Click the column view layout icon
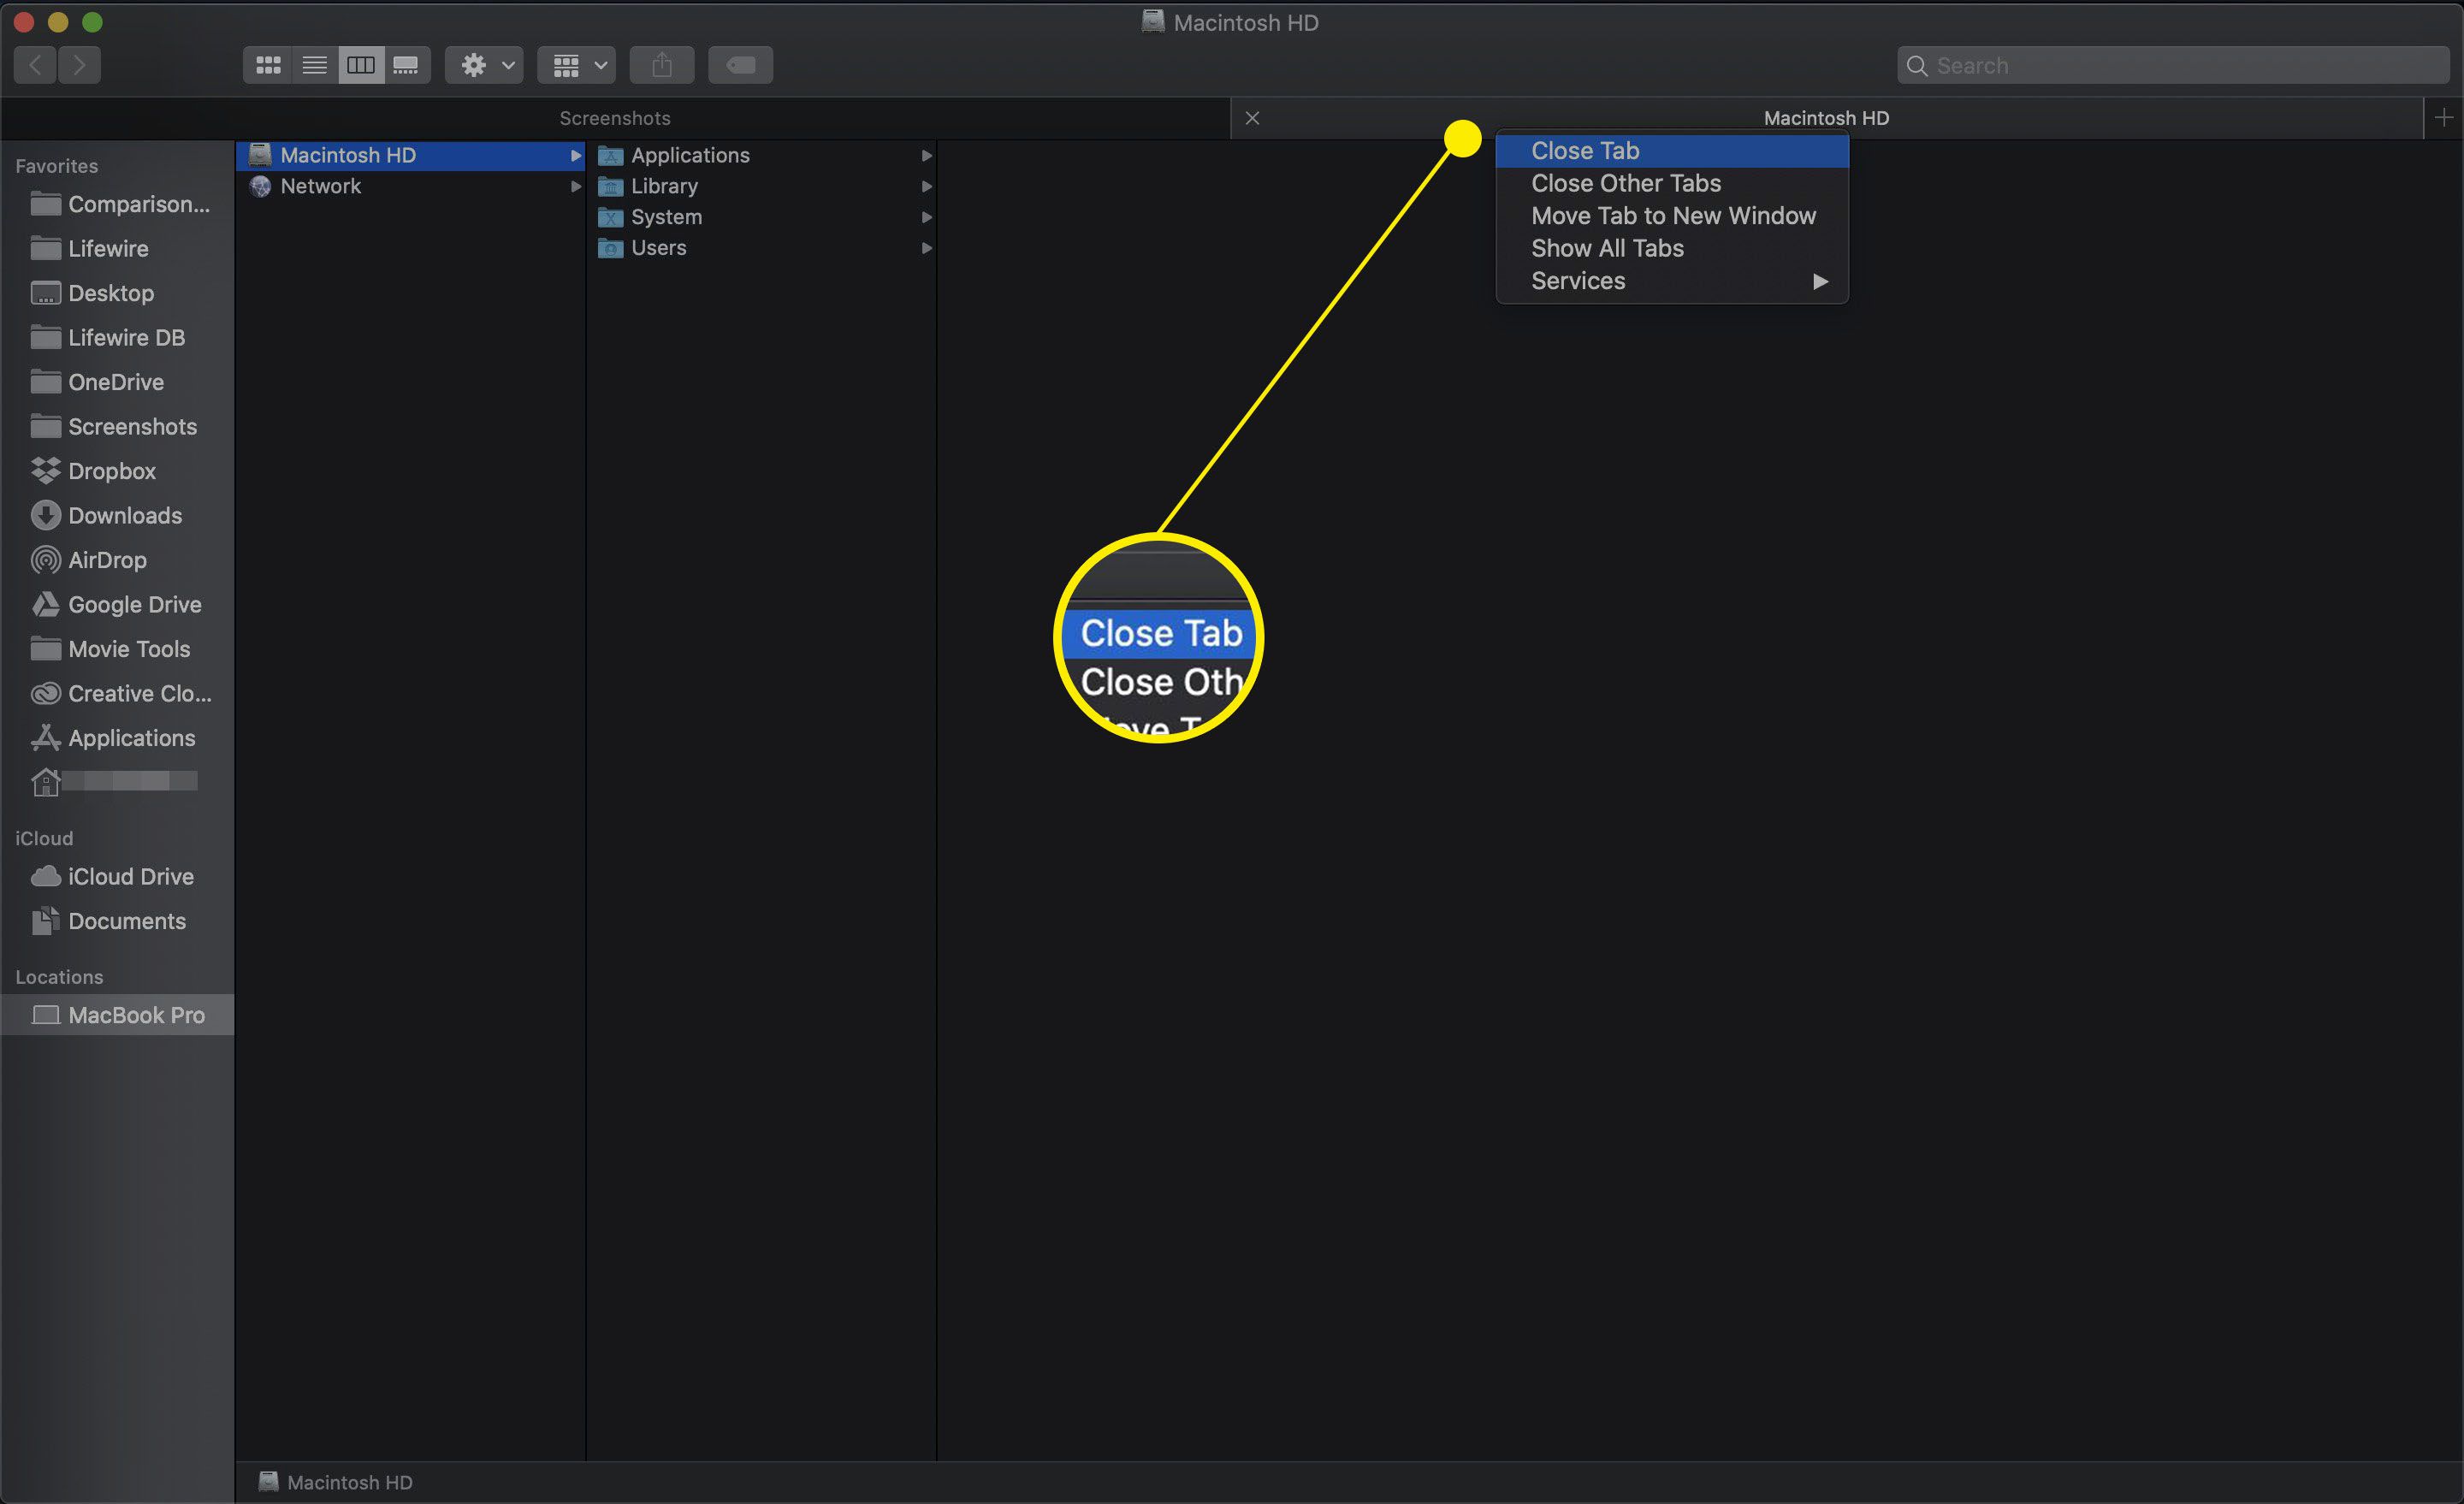Image resolution: width=2464 pixels, height=1504 pixels. point(361,63)
